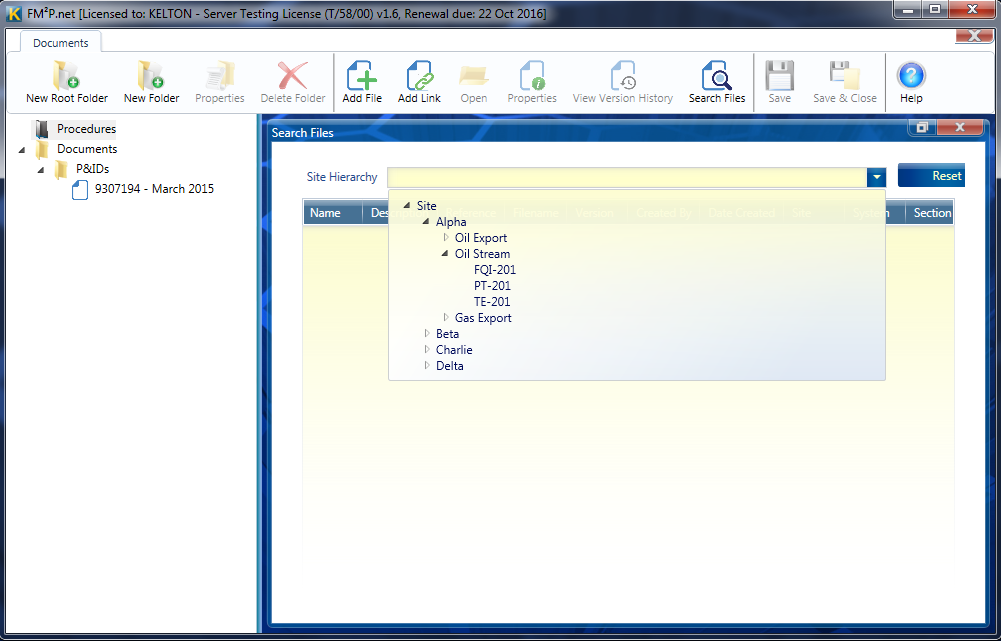Sort results by Section column
The image size is (1001, 641).
(x=930, y=213)
